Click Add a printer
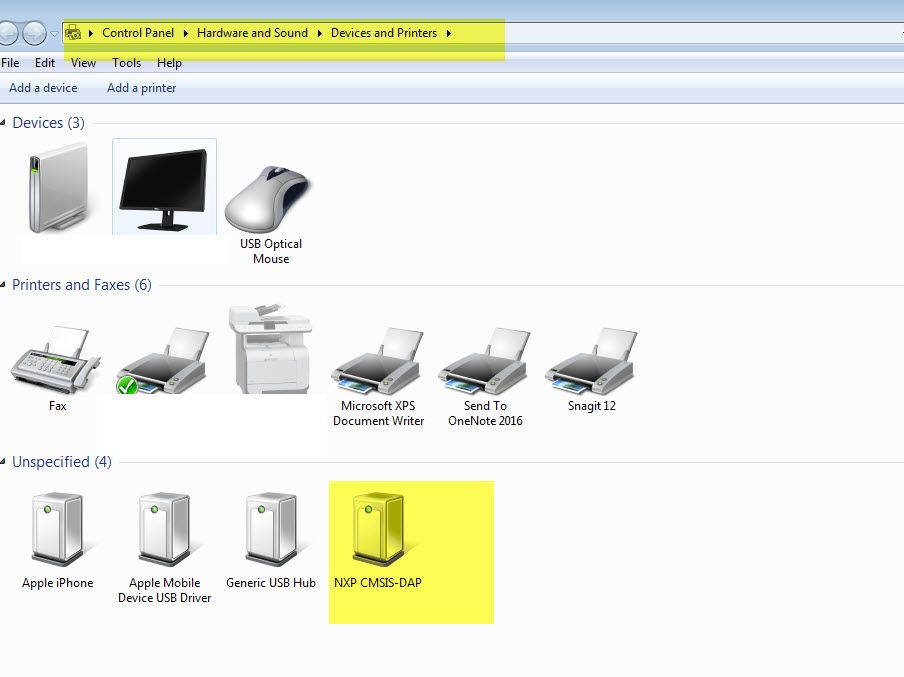This screenshot has width=904, height=677. [141, 88]
